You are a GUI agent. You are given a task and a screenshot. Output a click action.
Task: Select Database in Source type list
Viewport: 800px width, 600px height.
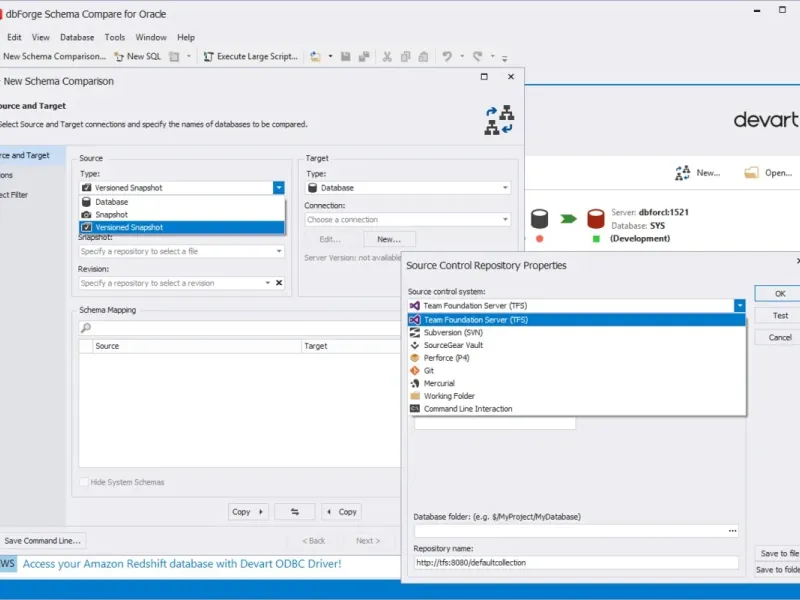[x=182, y=202]
